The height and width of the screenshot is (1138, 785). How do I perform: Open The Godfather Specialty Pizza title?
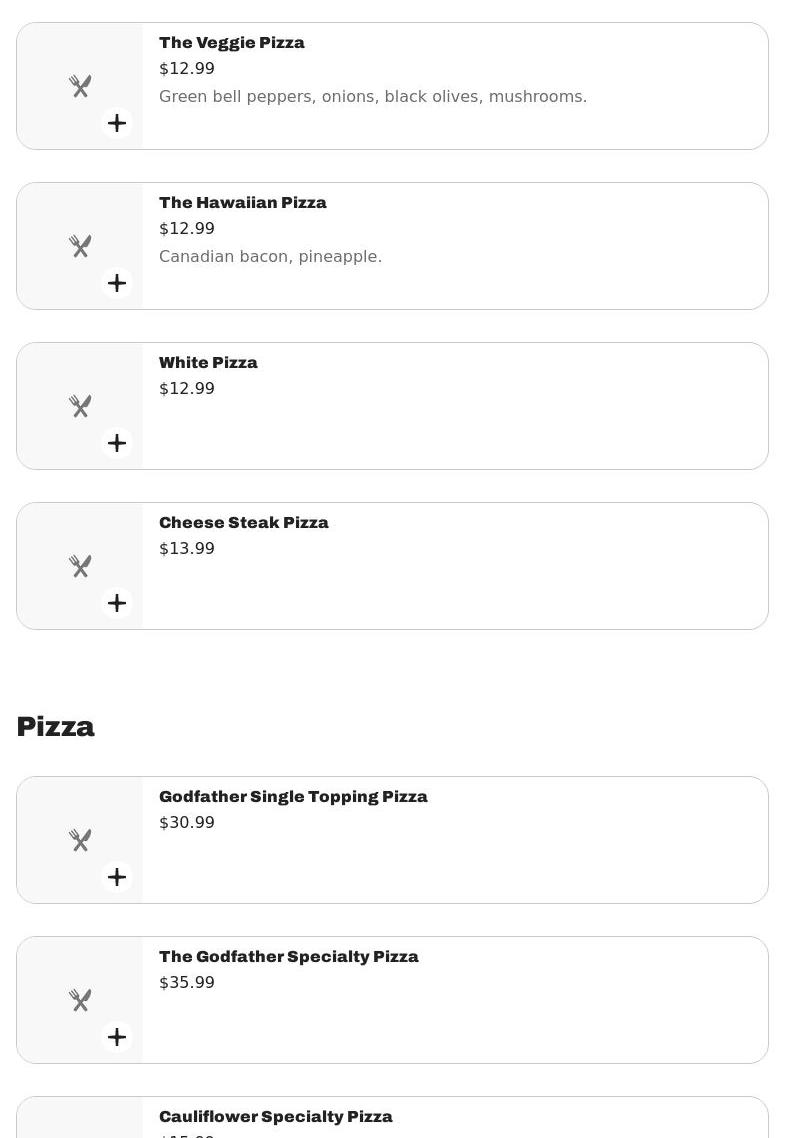[x=289, y=957]
